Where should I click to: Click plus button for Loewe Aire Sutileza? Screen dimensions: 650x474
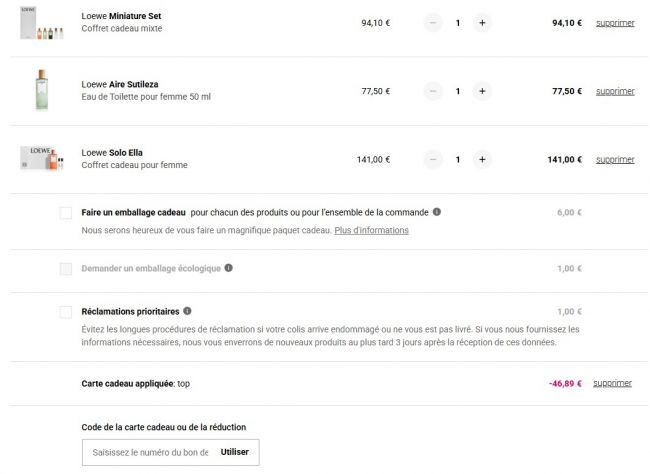[482, 91]
